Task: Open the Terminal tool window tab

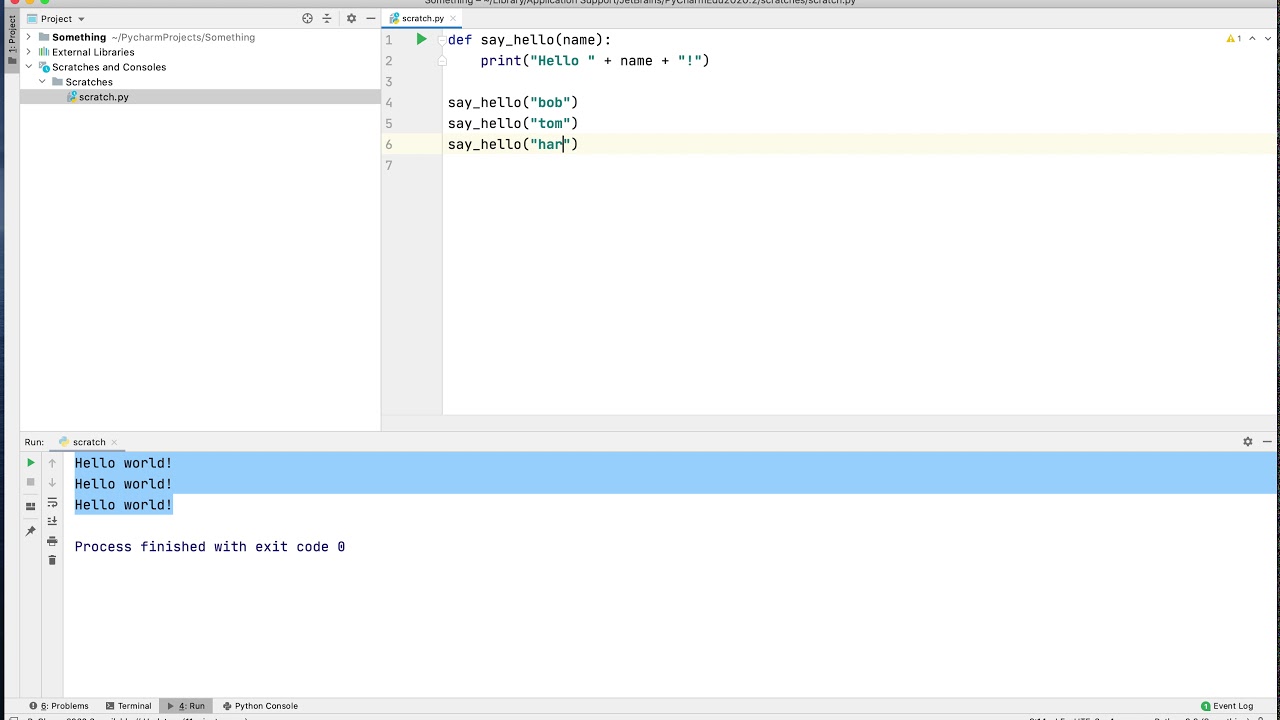Action: click(128, 705)
